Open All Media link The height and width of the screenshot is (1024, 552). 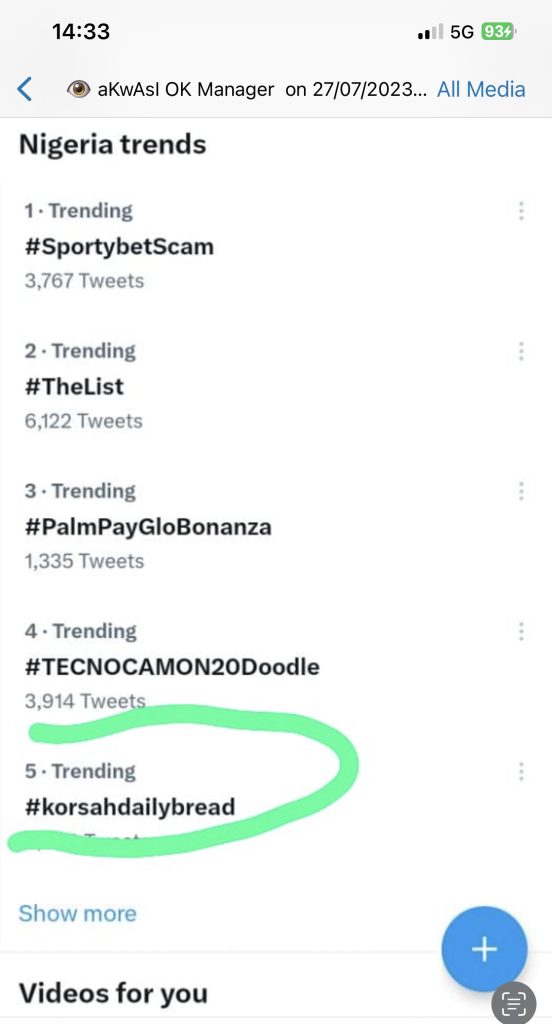pos(481,89)
